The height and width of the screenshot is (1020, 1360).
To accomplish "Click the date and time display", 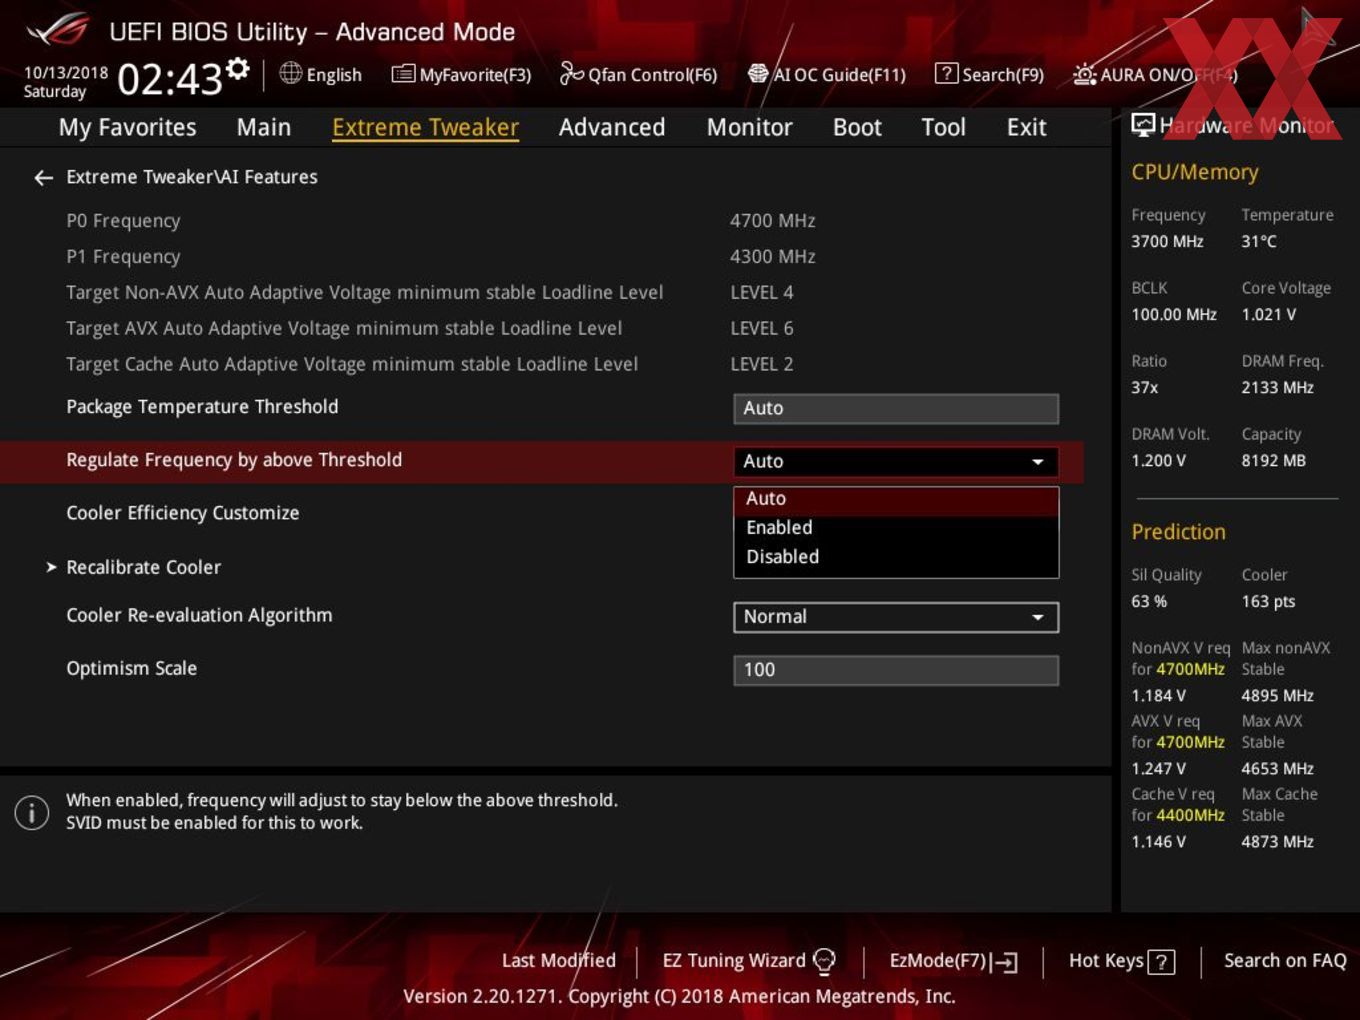I will click(136, 78).
